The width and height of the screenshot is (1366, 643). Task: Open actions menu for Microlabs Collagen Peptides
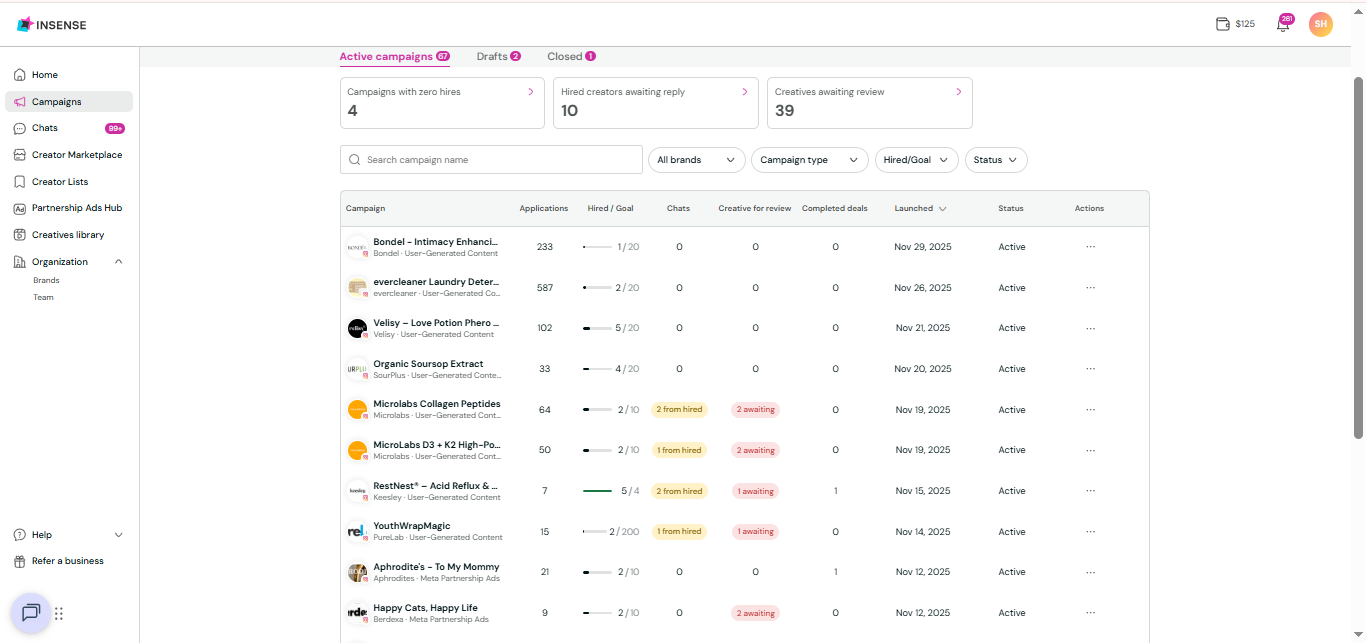click(1090, 410)
